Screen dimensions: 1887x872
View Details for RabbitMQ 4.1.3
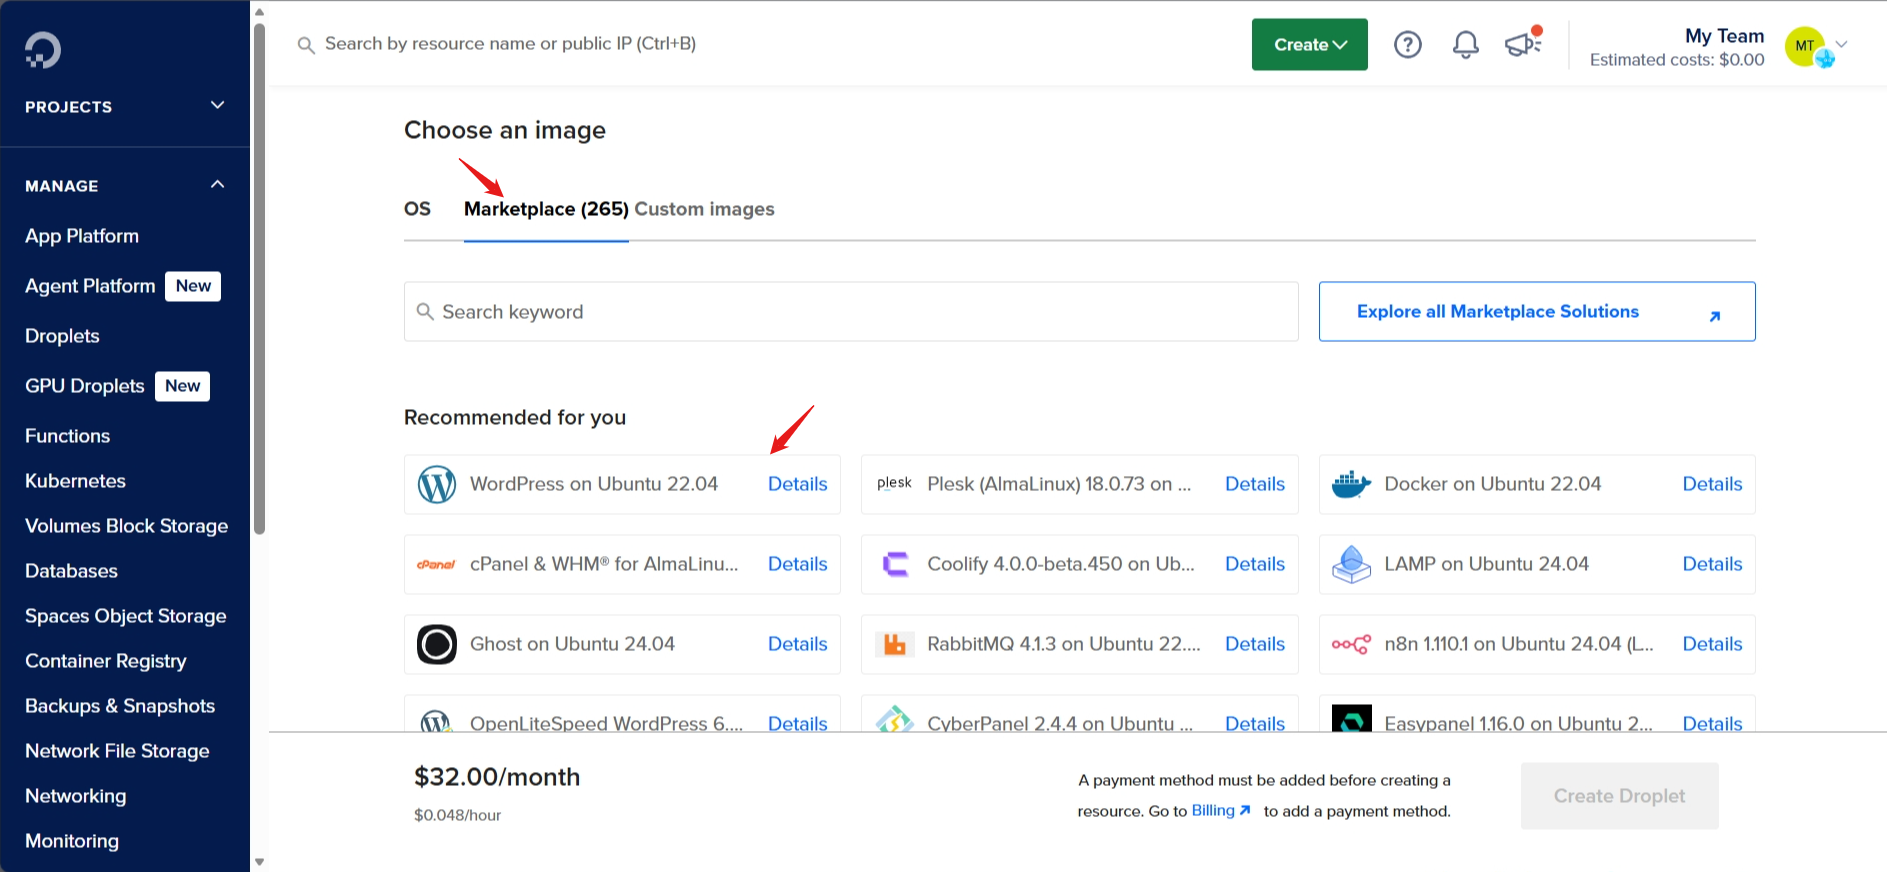pos(1255,644)
